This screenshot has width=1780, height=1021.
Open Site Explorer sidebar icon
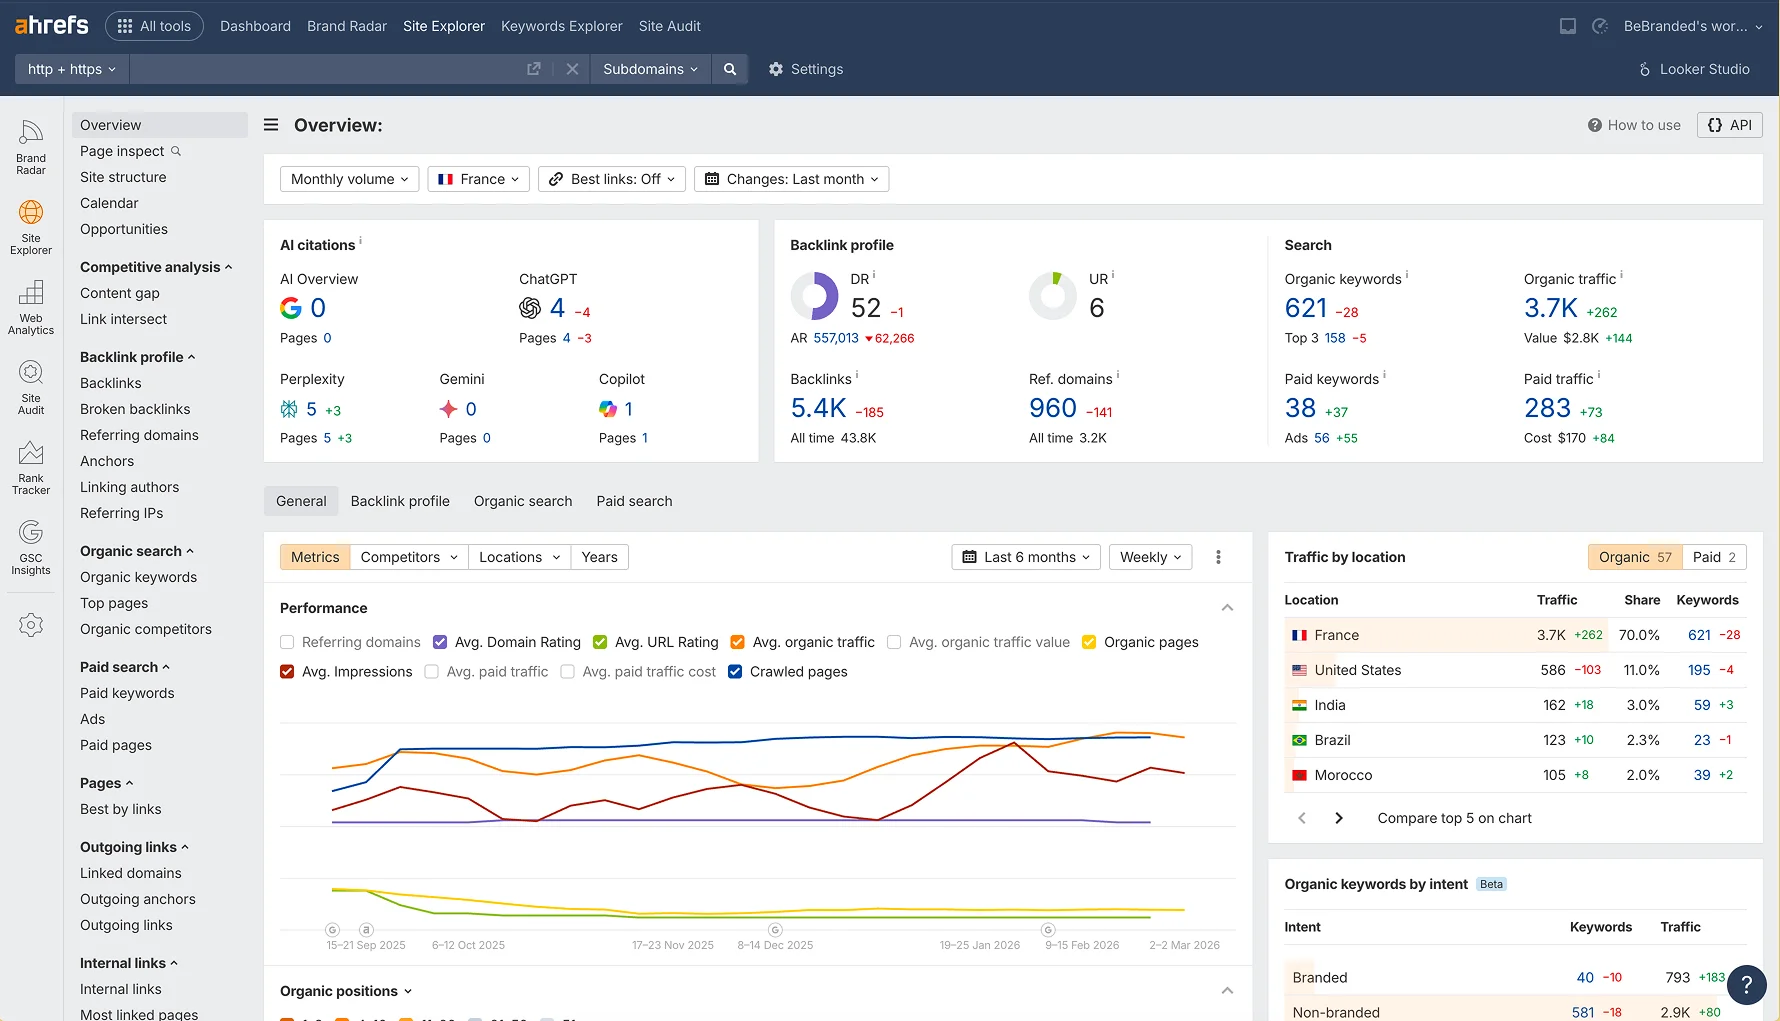[x=31, y=227]
